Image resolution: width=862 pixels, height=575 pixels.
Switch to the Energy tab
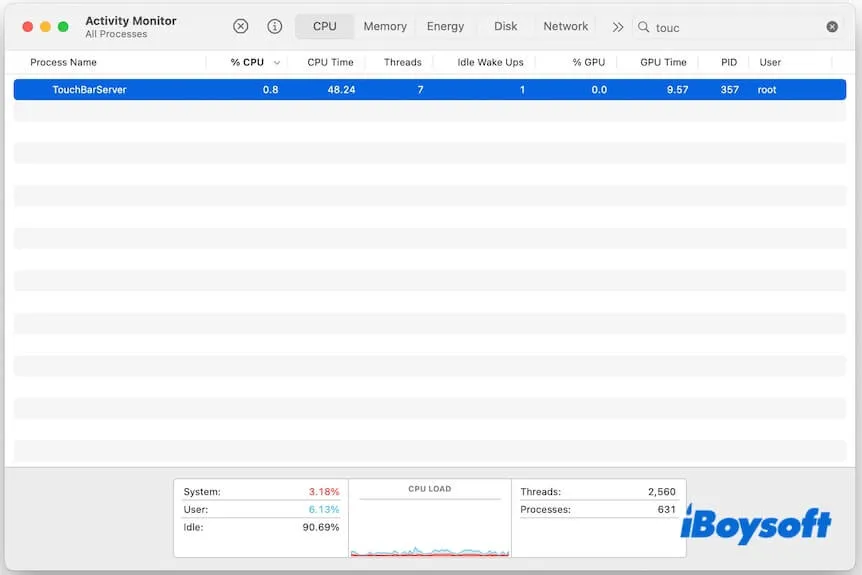pos(445,27)
